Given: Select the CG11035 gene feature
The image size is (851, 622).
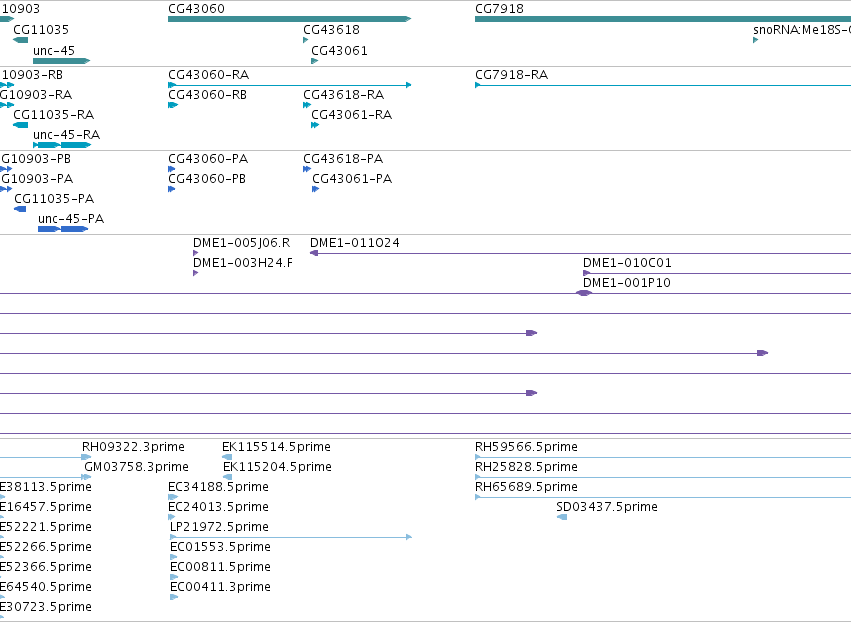Looking at the screenshot, I should pos(21,40).
